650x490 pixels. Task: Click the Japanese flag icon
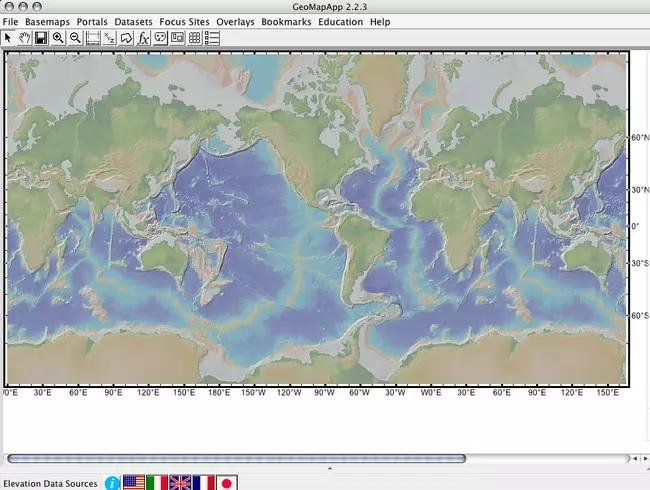click(227, 483)
